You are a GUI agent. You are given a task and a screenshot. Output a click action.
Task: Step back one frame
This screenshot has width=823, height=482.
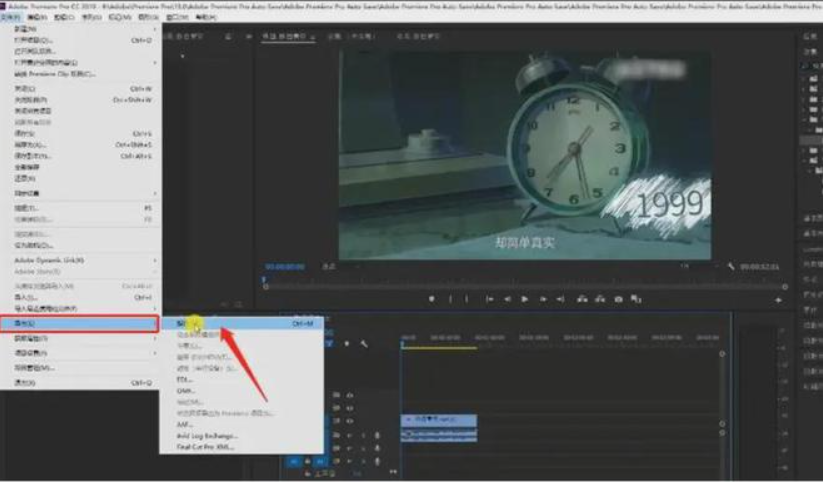pyautogui.click(x=507, y=299)
